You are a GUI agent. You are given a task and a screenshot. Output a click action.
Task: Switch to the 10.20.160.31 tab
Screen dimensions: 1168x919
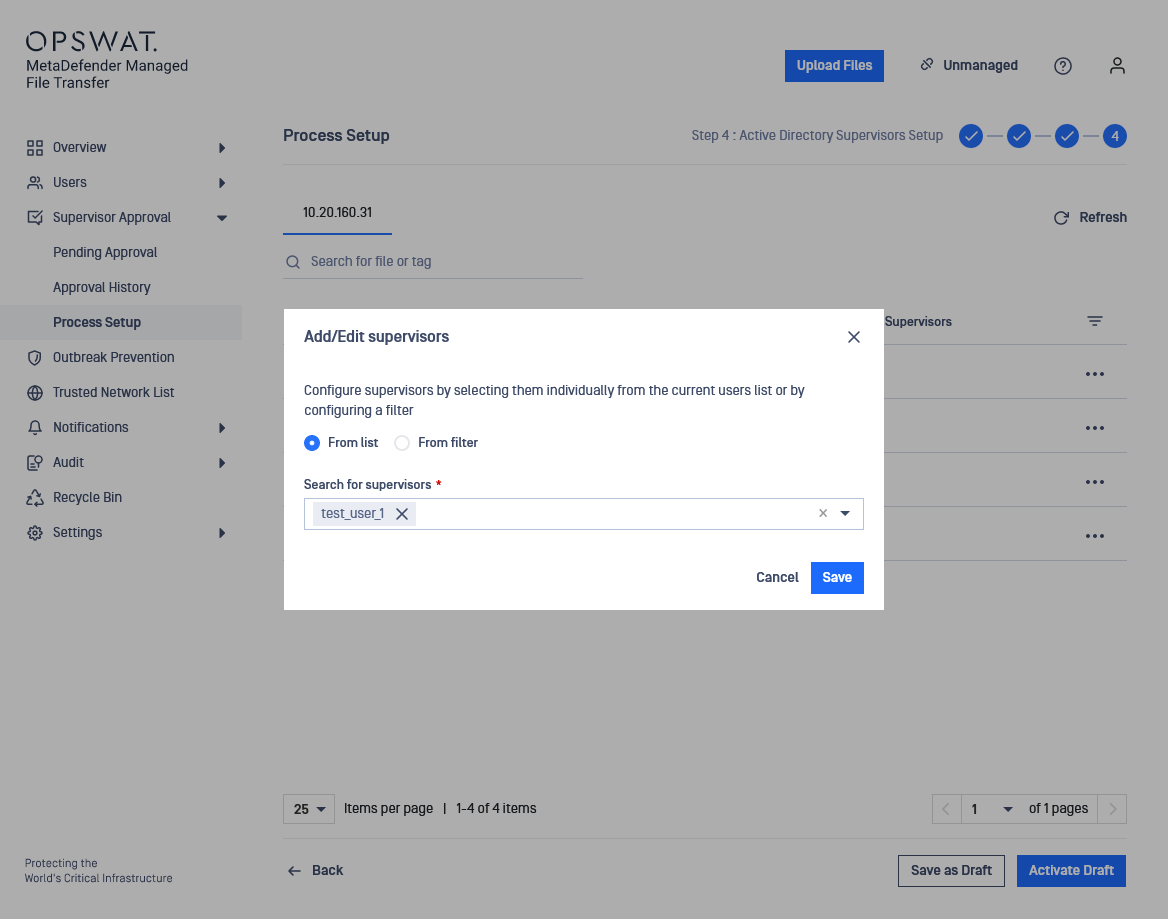tap(337, 213)
